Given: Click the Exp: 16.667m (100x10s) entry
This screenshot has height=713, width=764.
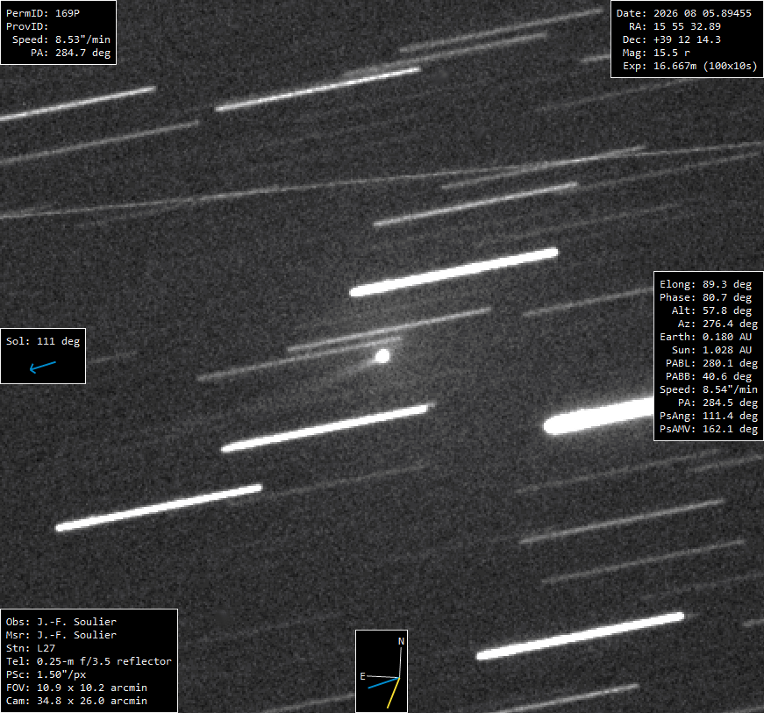Looking at the screenshot, I should 690,66.
